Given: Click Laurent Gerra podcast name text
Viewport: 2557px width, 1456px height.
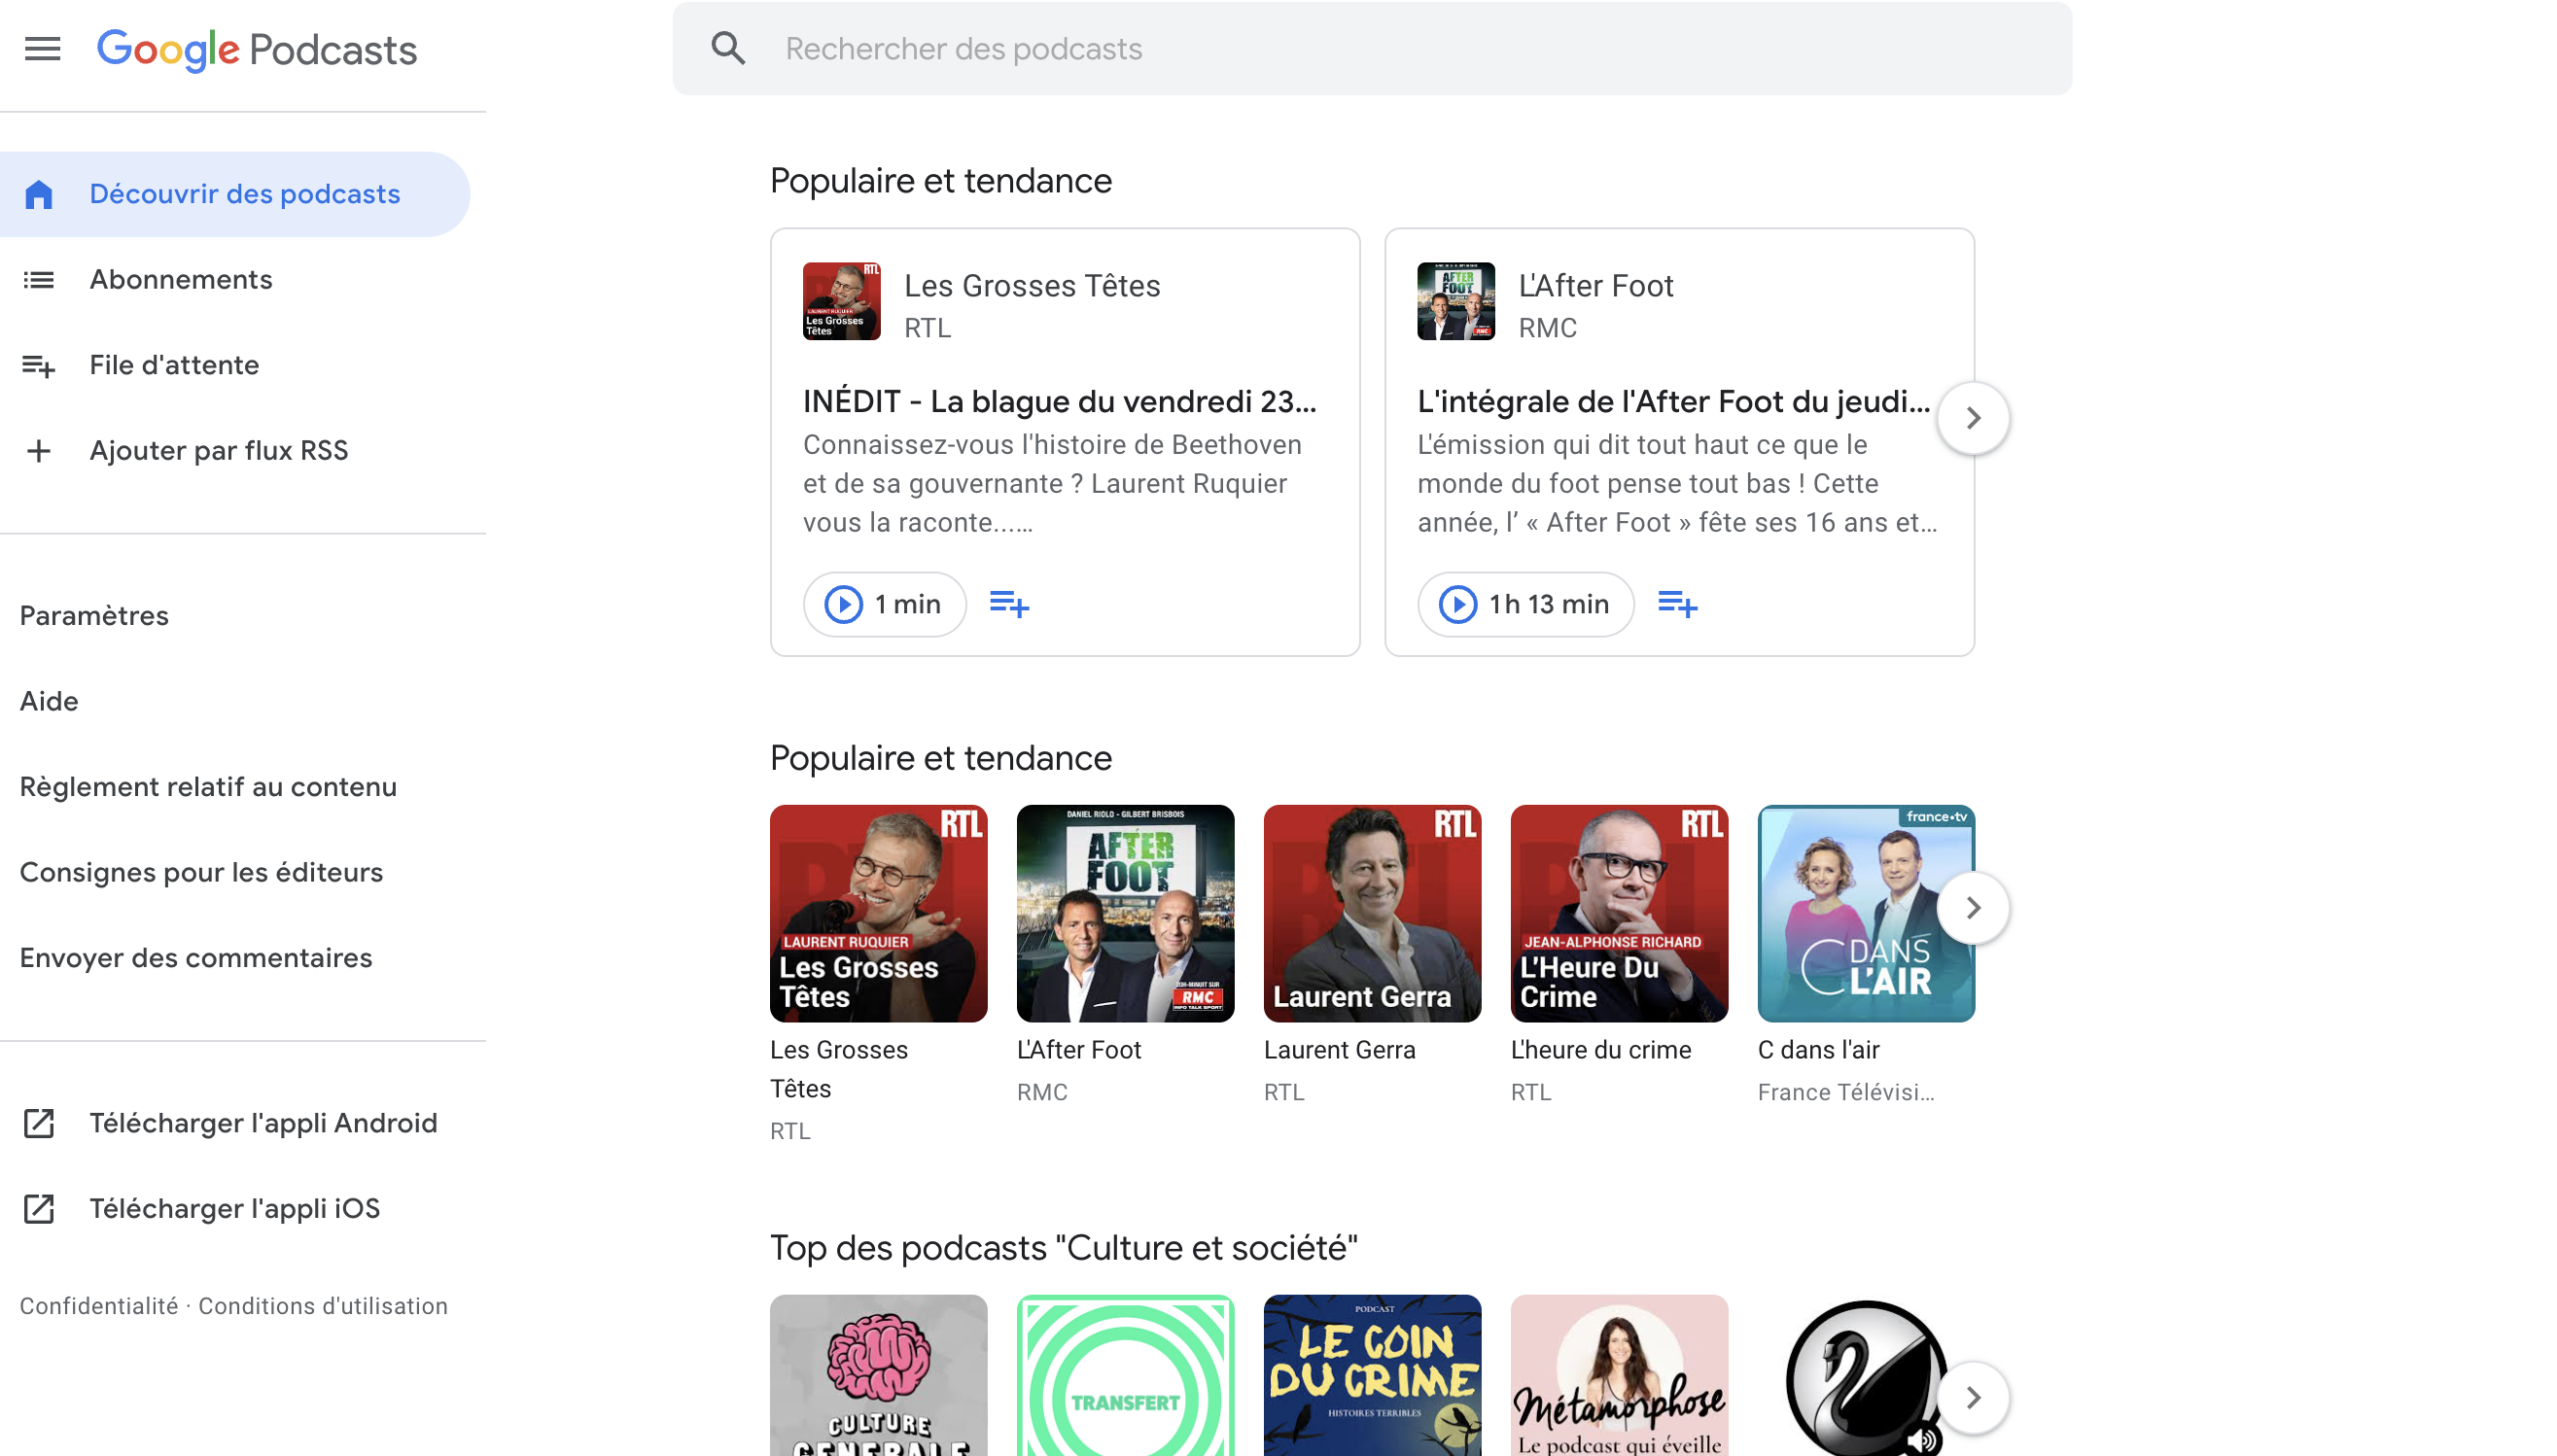Looking at the screenshot, I should point(1339,1050).
